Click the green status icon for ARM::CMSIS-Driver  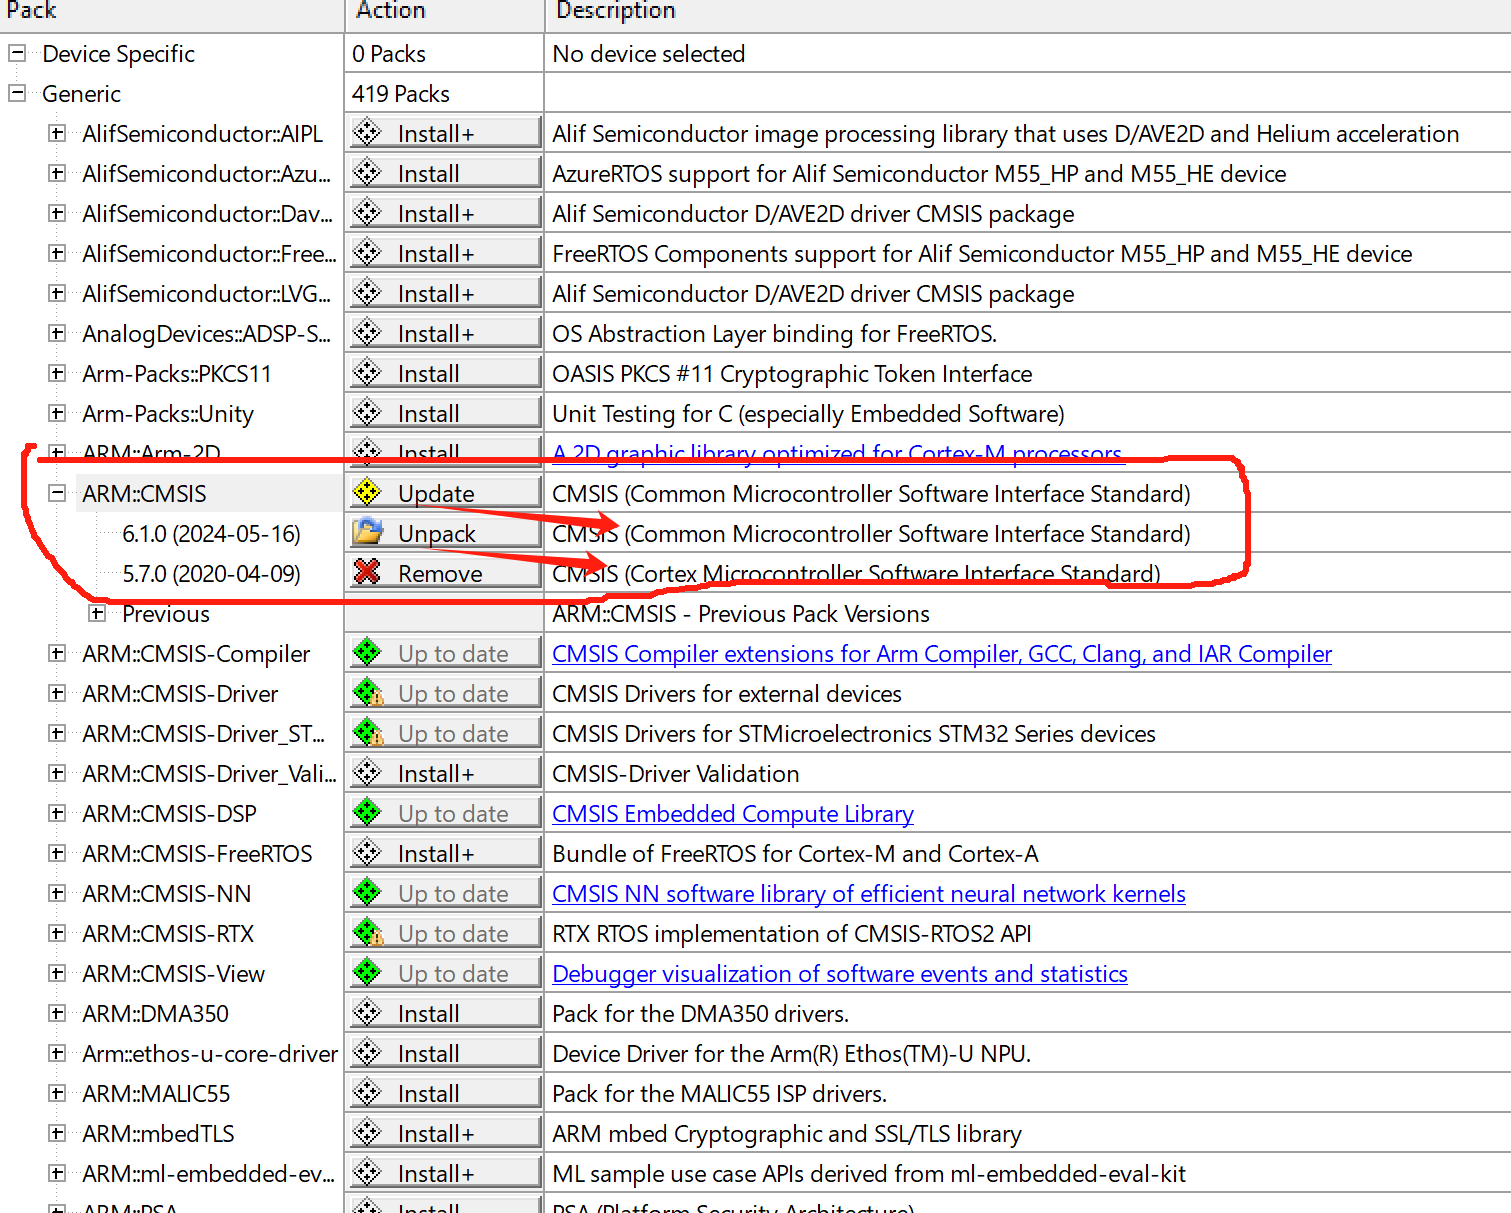click(x=368, y=692)
